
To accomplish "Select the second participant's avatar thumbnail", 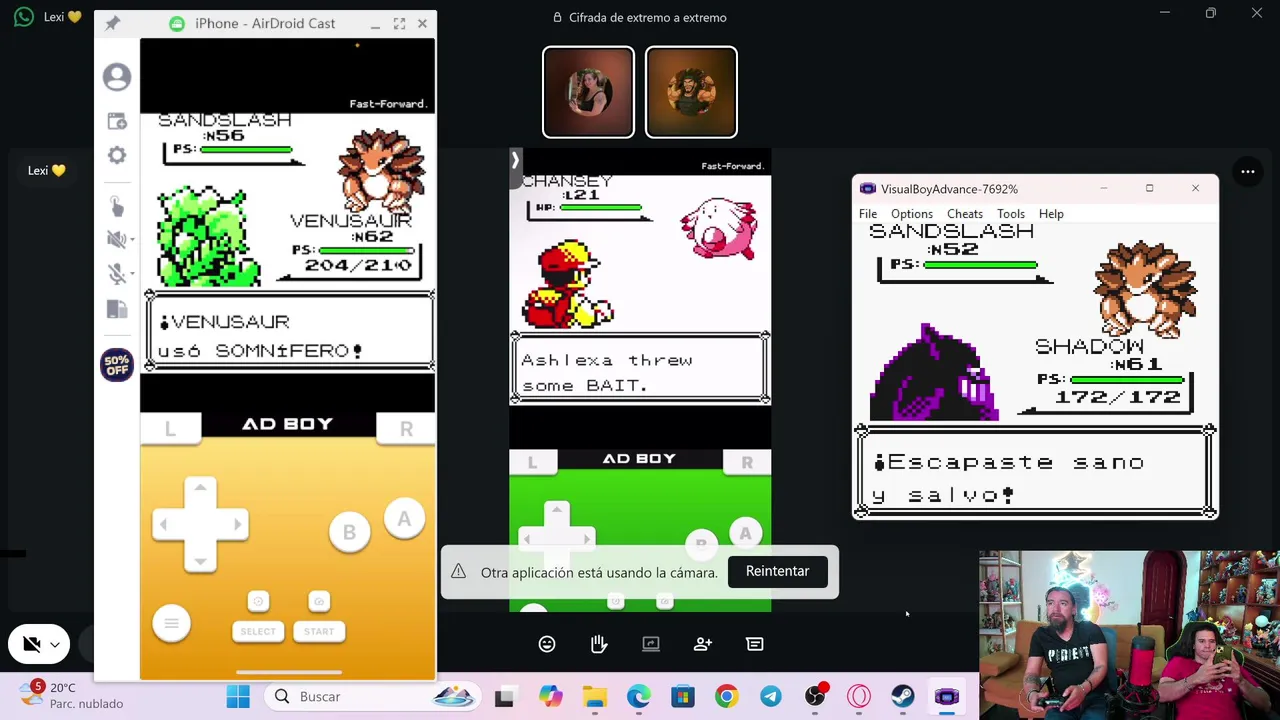I will click(x=691, y=92).
